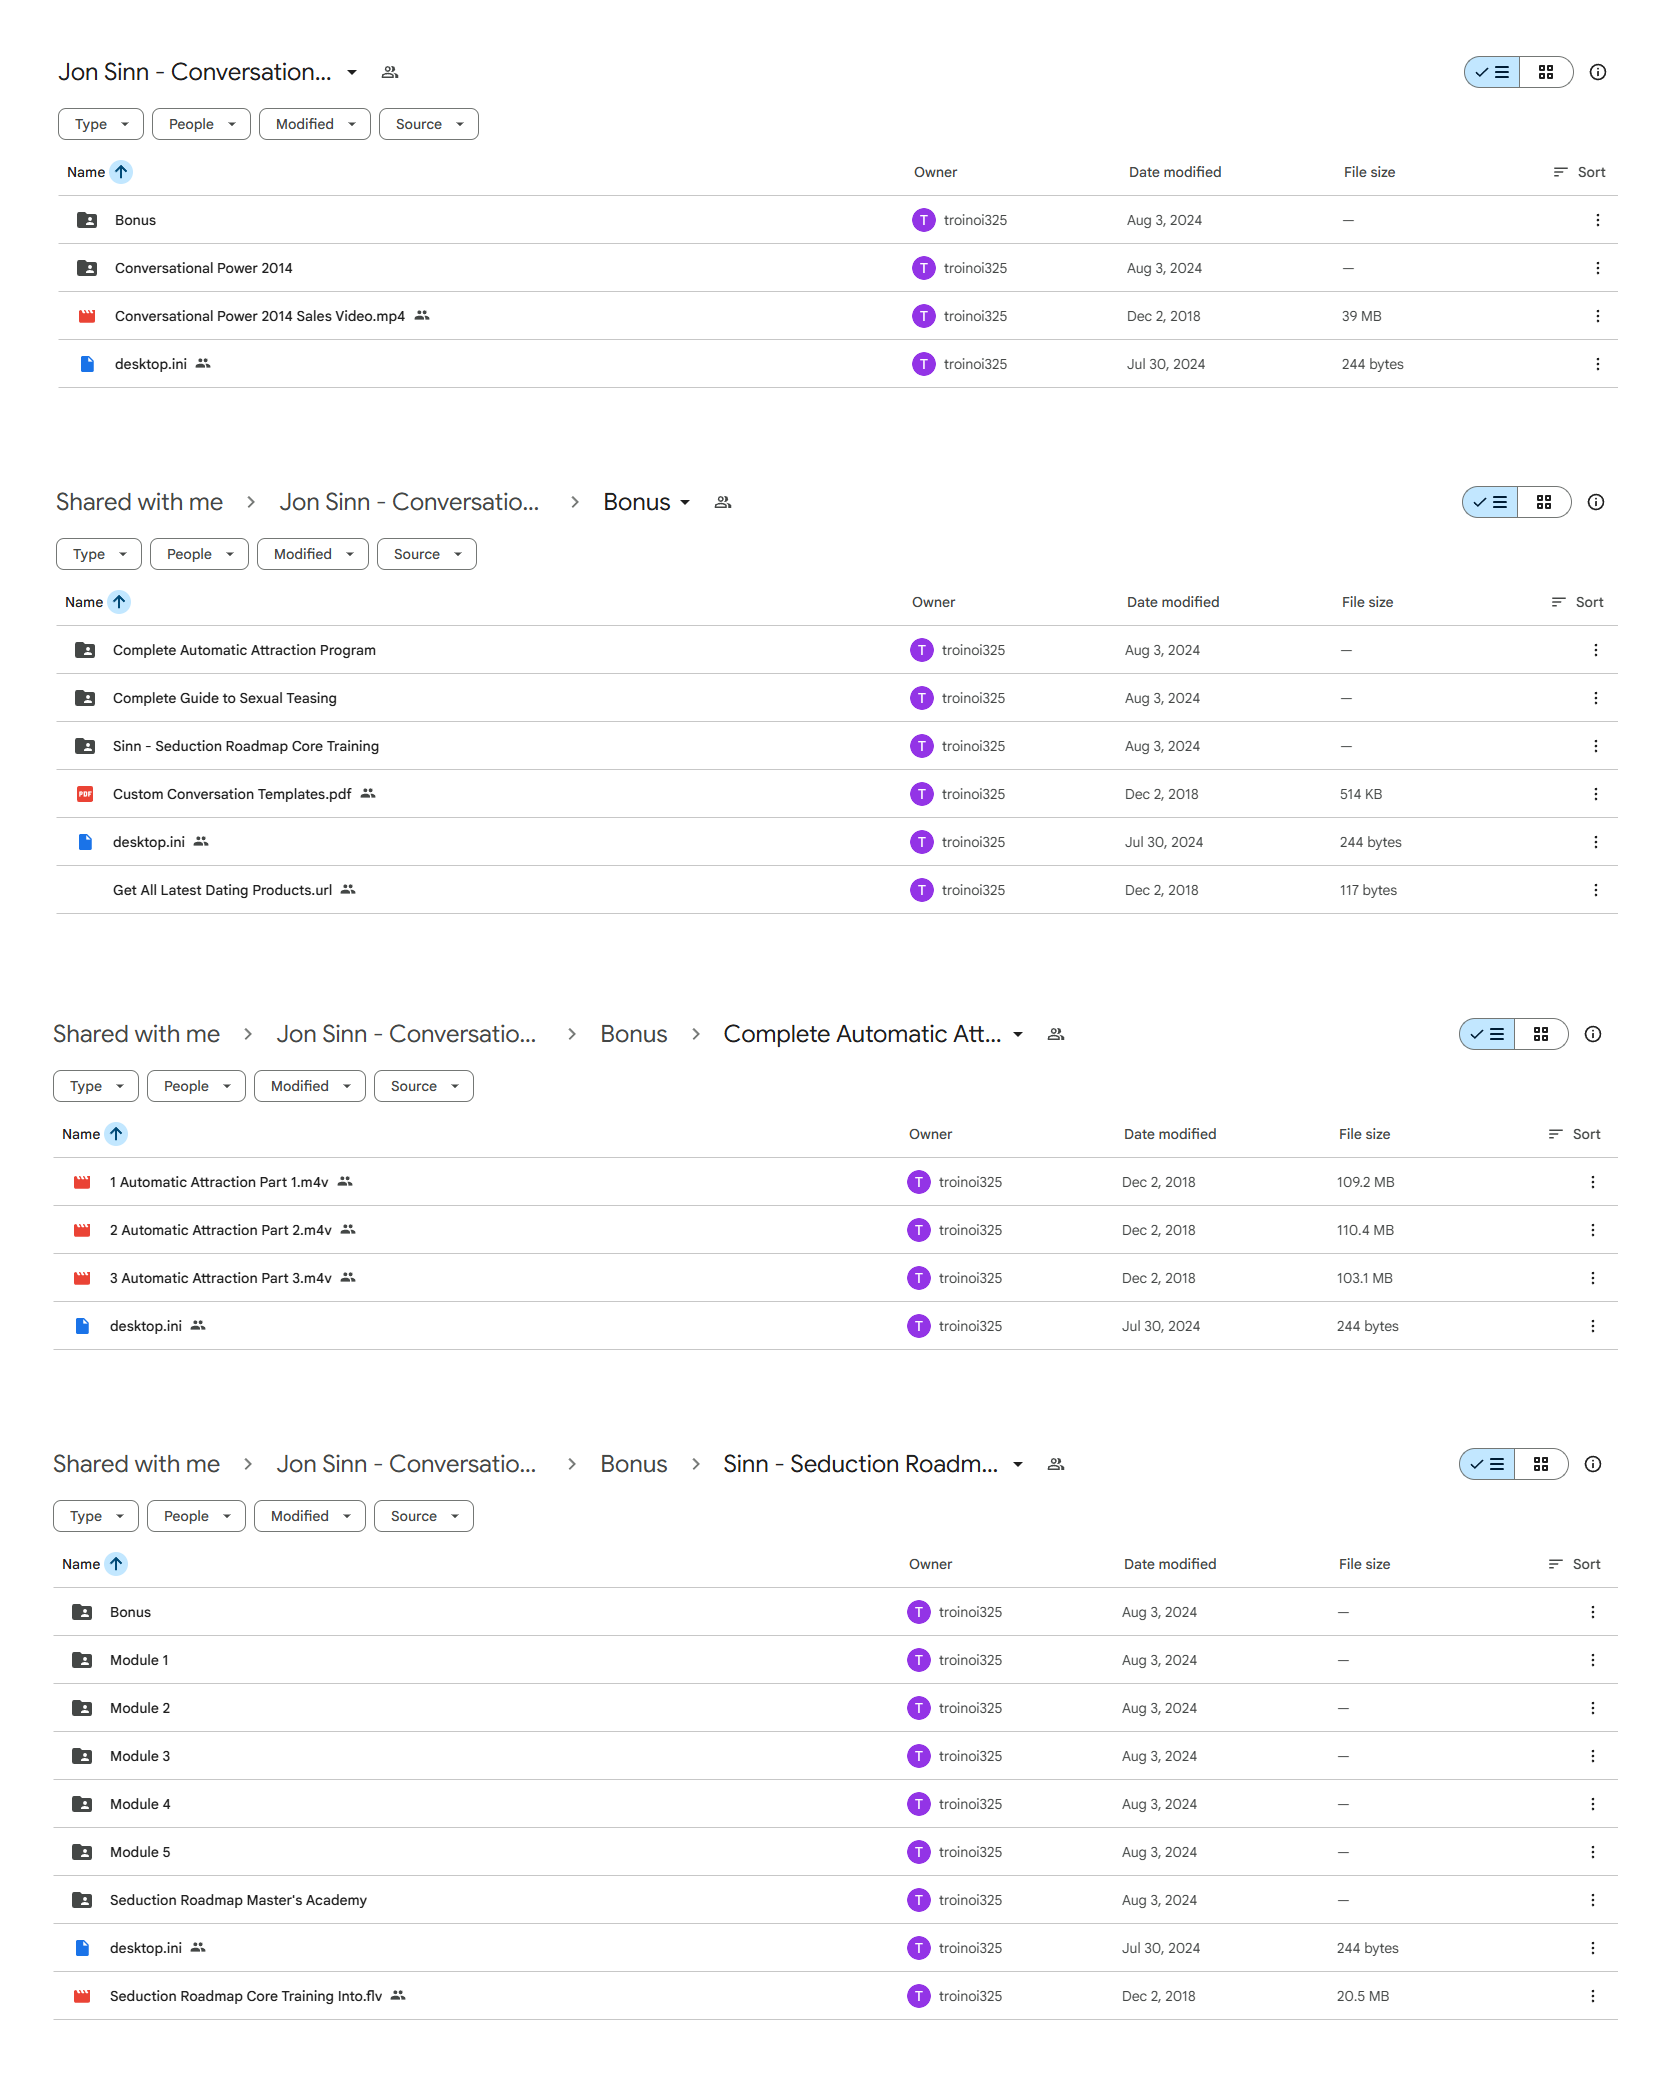Select Get All Latest Dating Products.url file
Image resolution: width=1680 pixels, height=2092 pixels.
coord(837,890)
